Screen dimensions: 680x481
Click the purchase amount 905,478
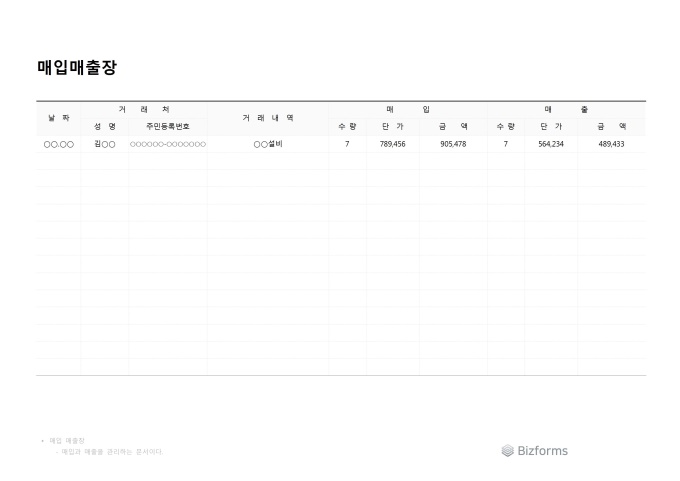(x=452, y=145)
